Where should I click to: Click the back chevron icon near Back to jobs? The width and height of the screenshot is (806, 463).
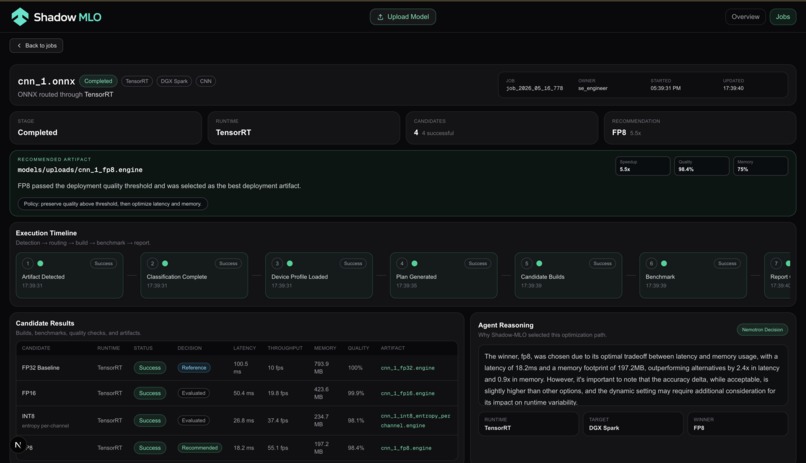pyautogui.click(x=19, y=46)
